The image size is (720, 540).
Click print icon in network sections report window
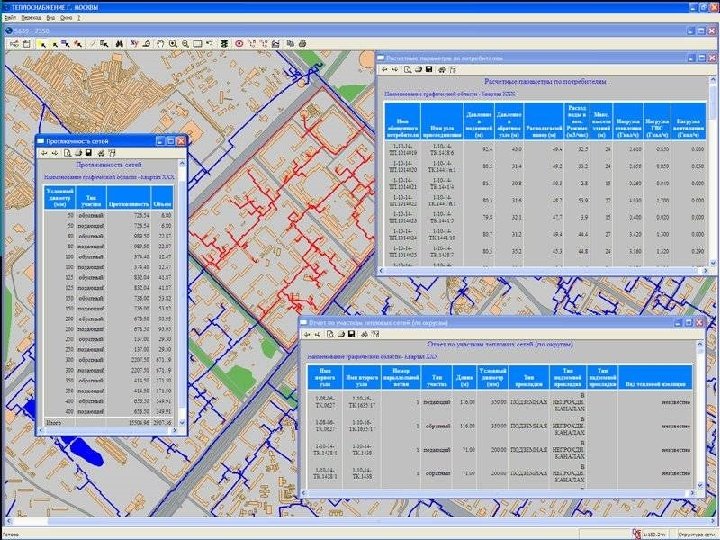coord(341,334)
